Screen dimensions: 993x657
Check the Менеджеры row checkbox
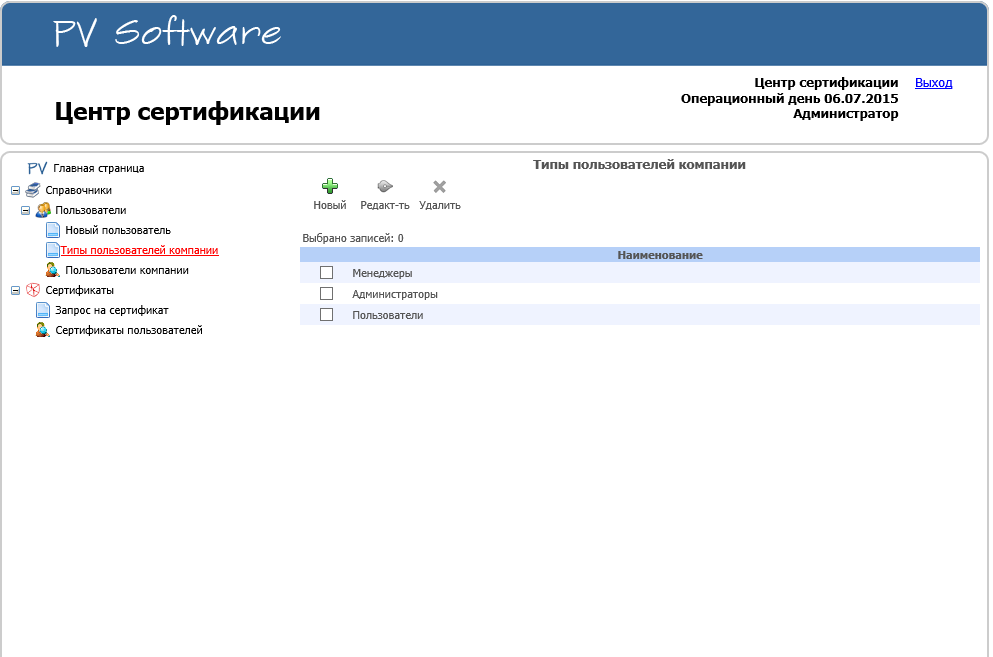[327, 272]
